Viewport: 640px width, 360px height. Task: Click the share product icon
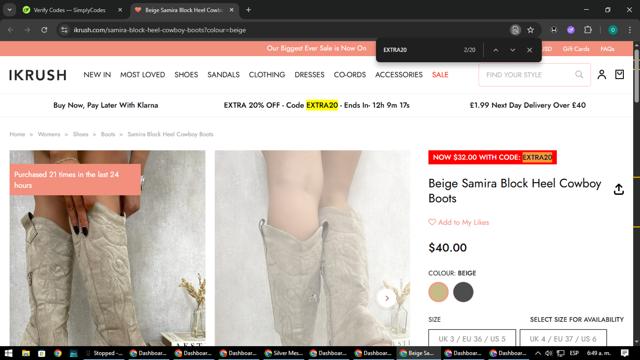pyautogui.click(x=619, y=189)
